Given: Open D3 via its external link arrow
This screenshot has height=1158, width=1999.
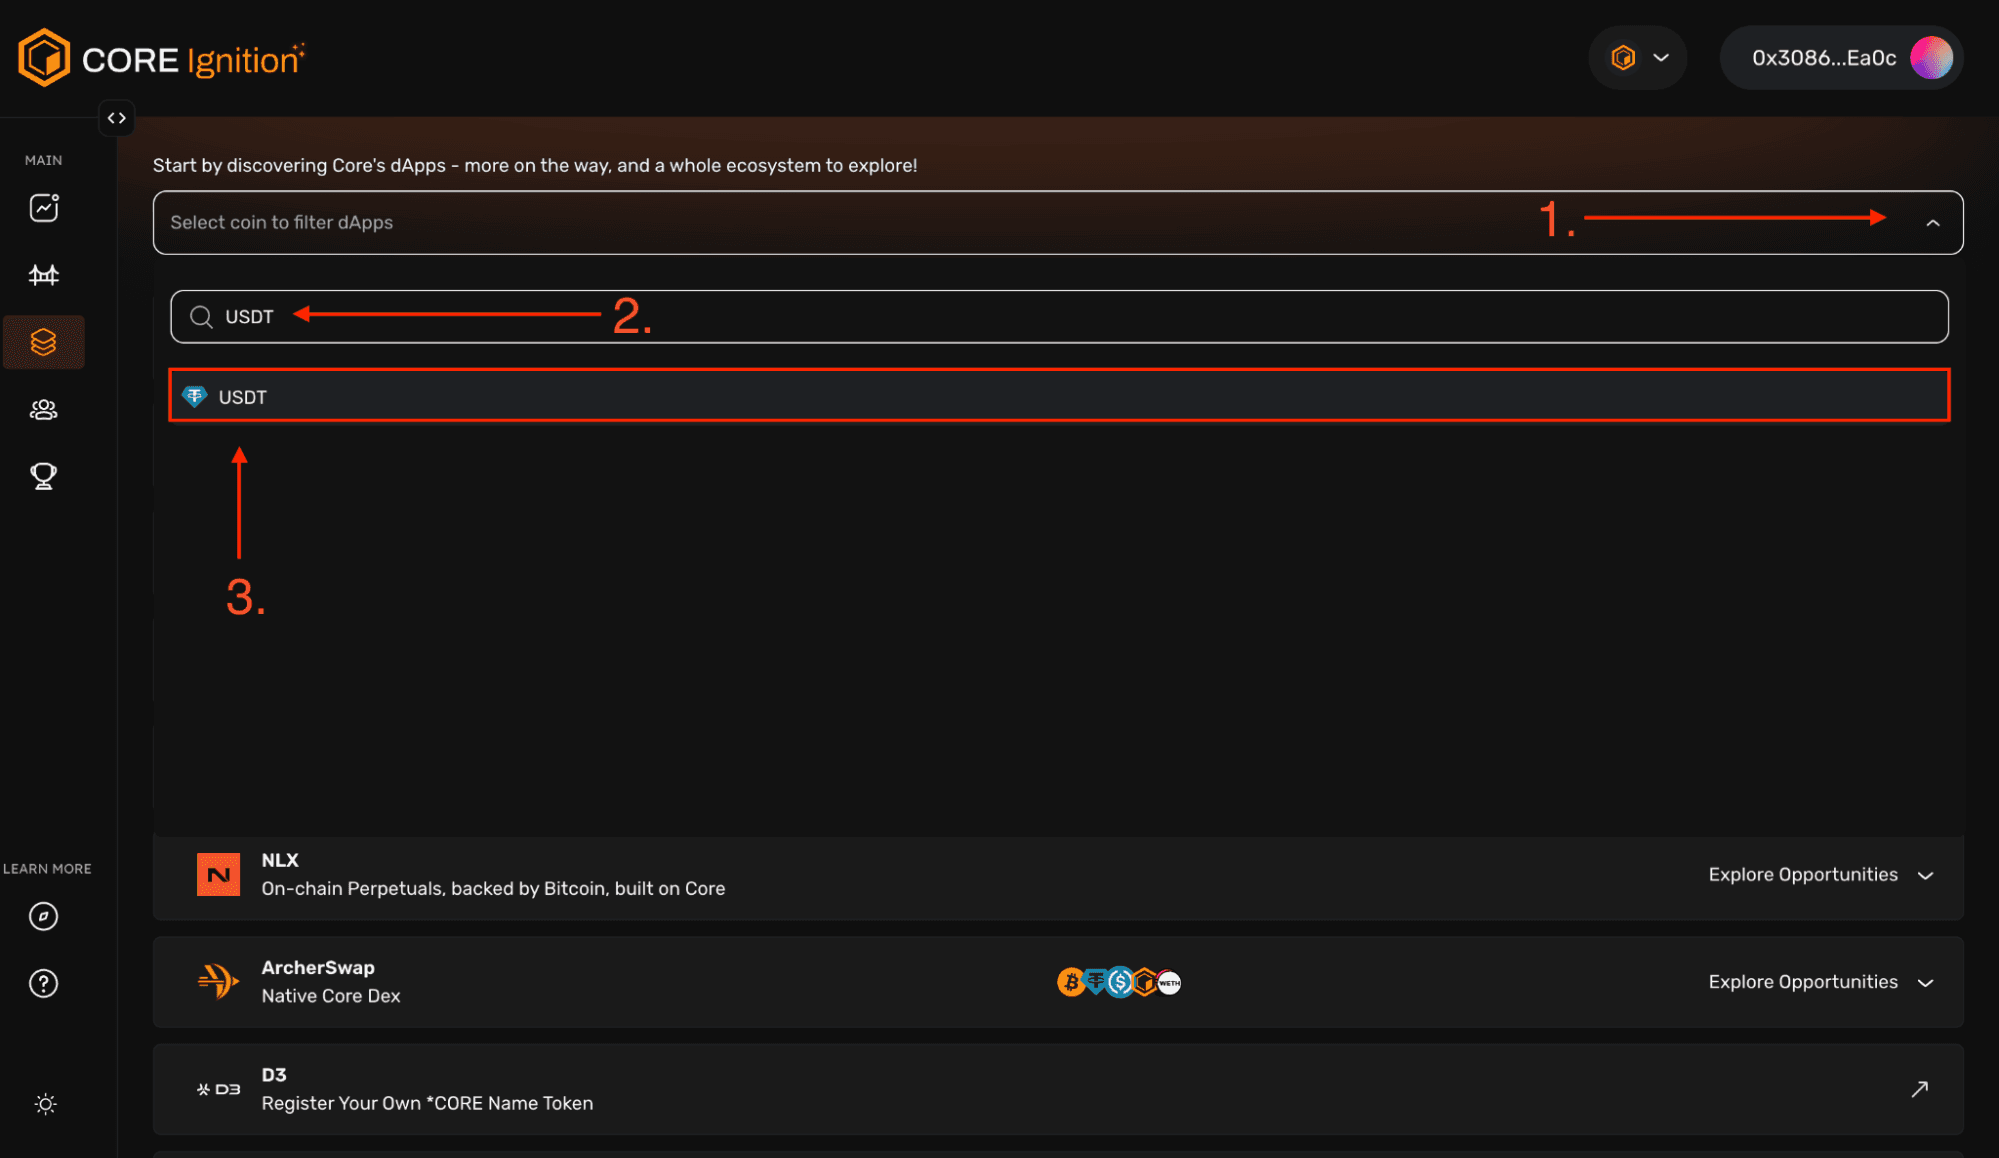Looking at the screenshot, I should [x=1920, y=1089].
